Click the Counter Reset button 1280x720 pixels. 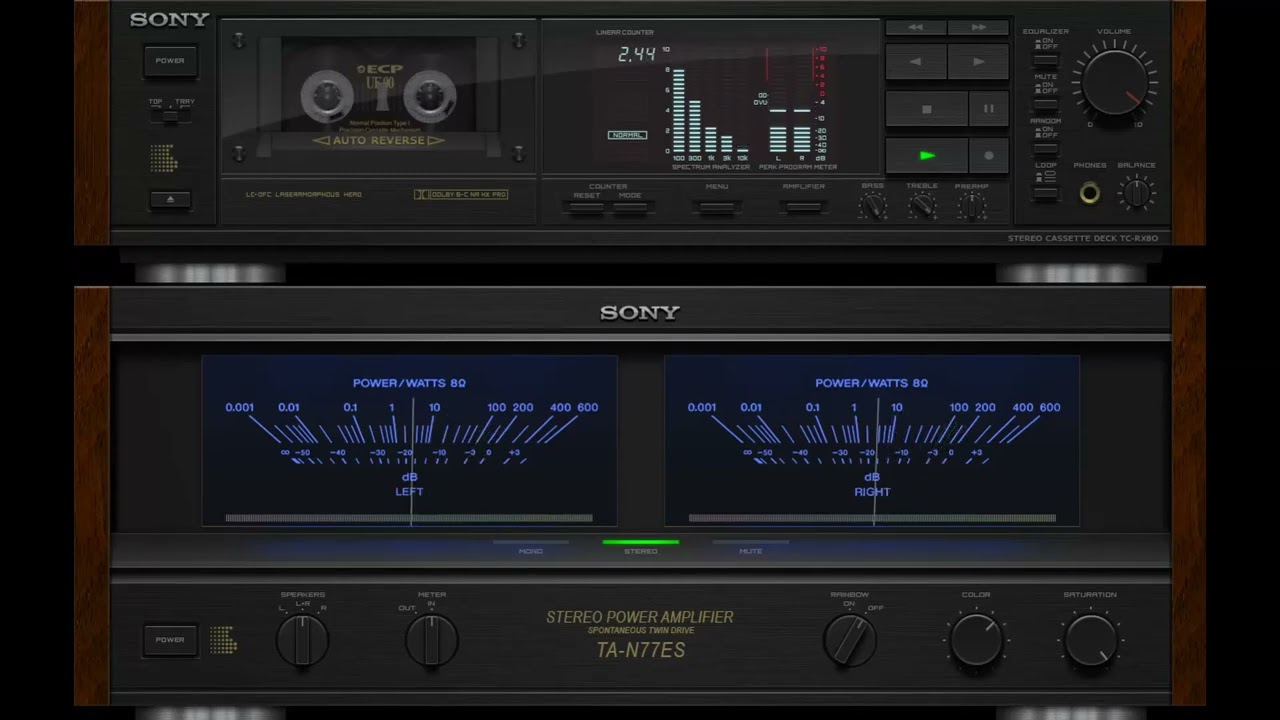tap(587, 208)
